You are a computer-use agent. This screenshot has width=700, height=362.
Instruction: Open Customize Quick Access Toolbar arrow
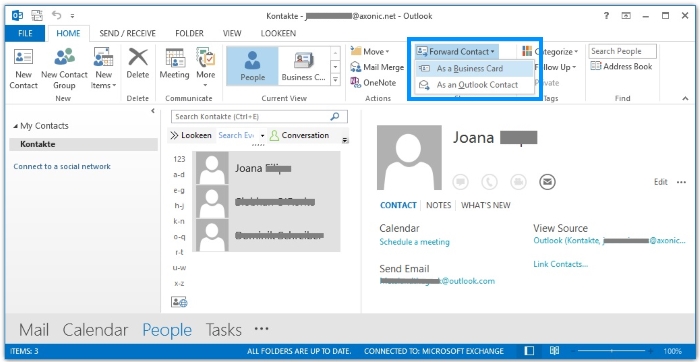point(72,16)
